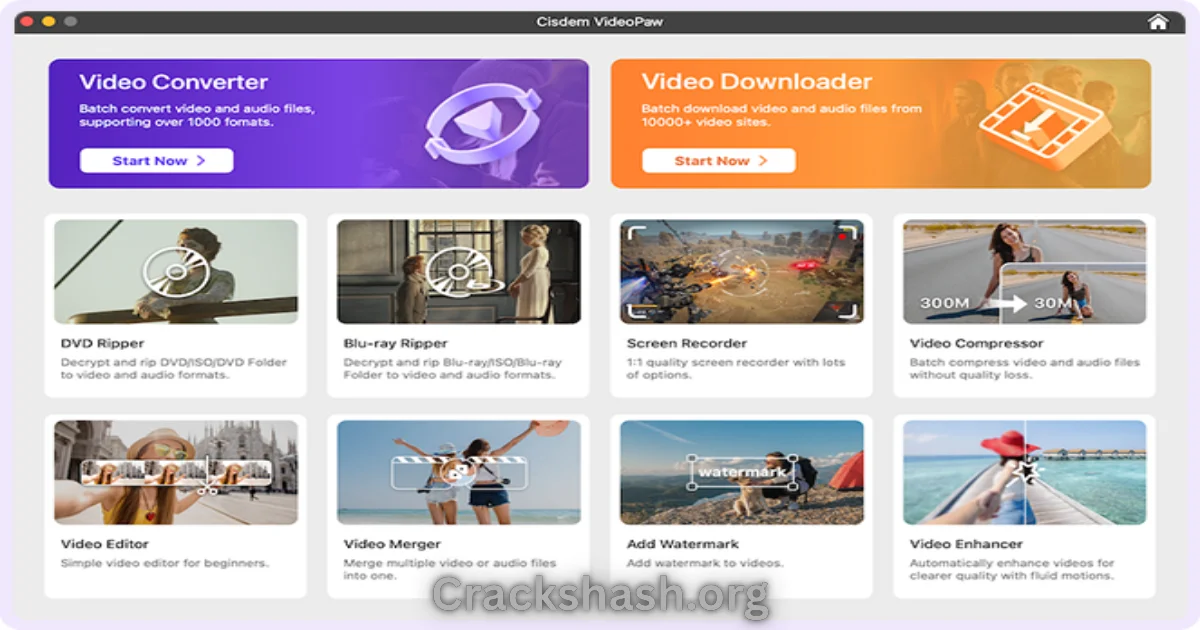Click the Cisdem VideoPaw window title
Image resolution: width=1200 pixels, height=630 pixels.
(x=599, y=22)
